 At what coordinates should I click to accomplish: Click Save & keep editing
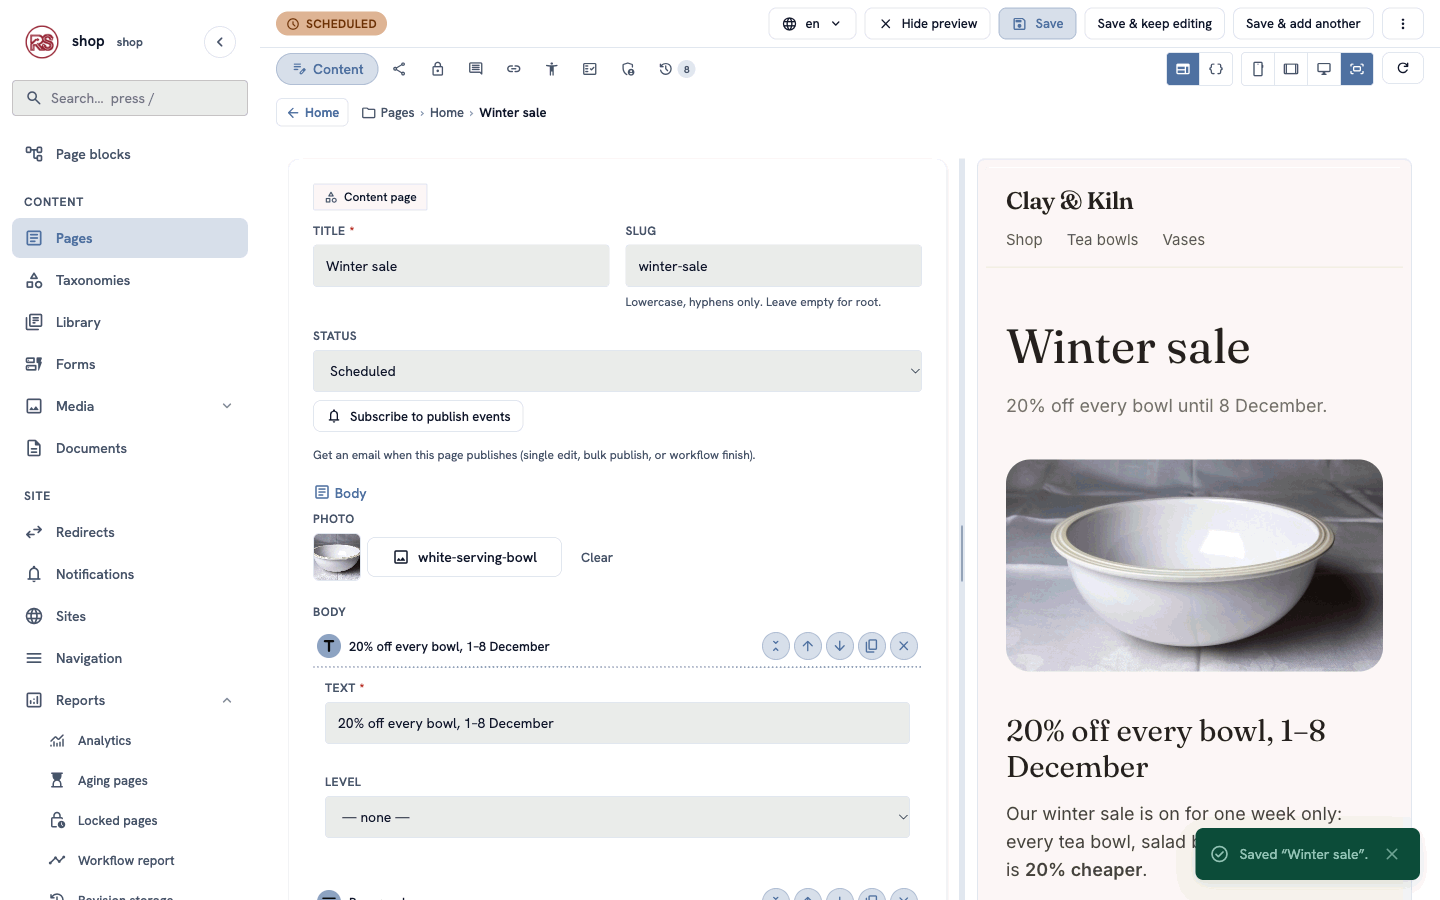[x=1154, y=24]
